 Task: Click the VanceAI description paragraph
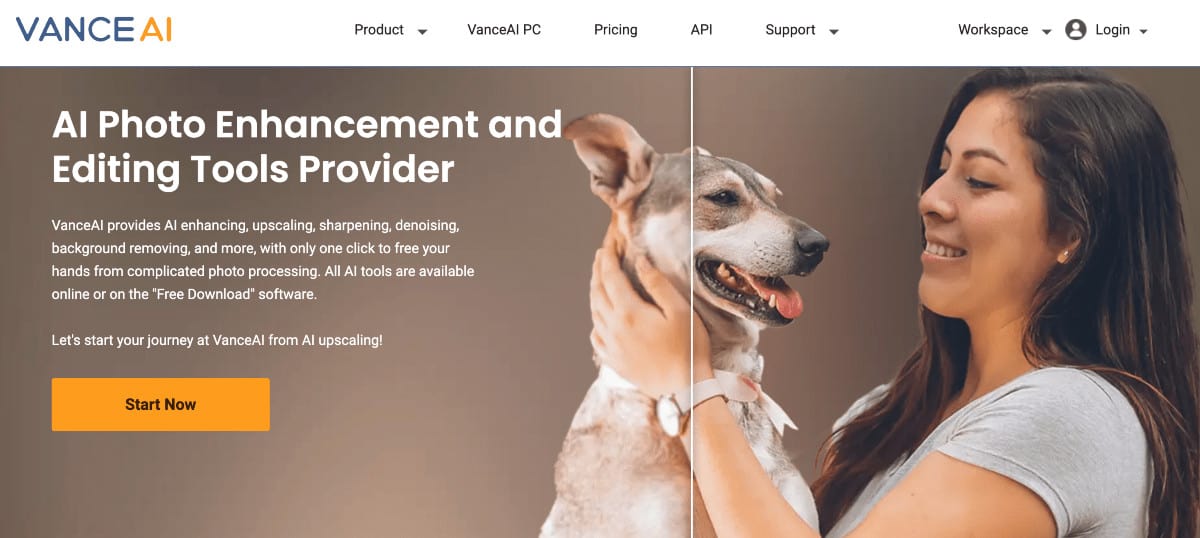pyautogui.click(x=263, y=260)
